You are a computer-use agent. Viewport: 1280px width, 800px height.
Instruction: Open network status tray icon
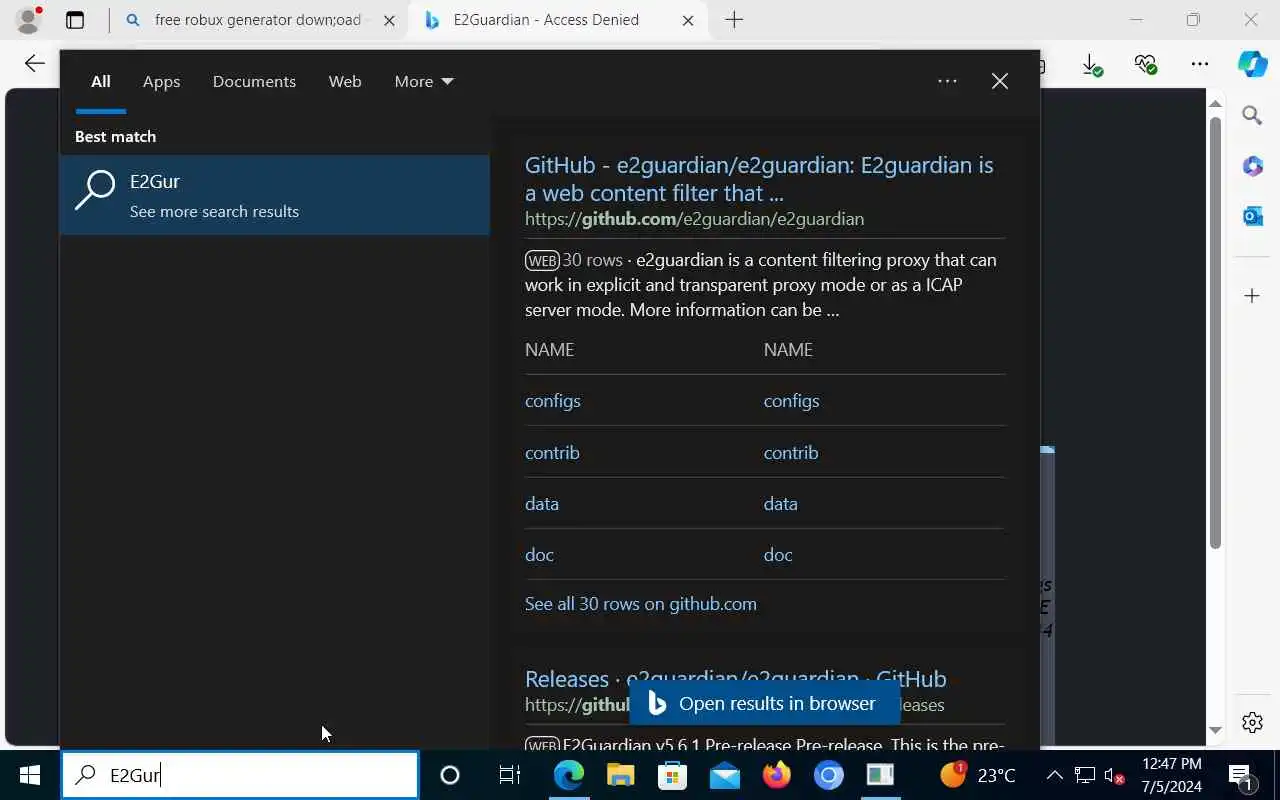pyautogui.click(x=1085, y=775)
